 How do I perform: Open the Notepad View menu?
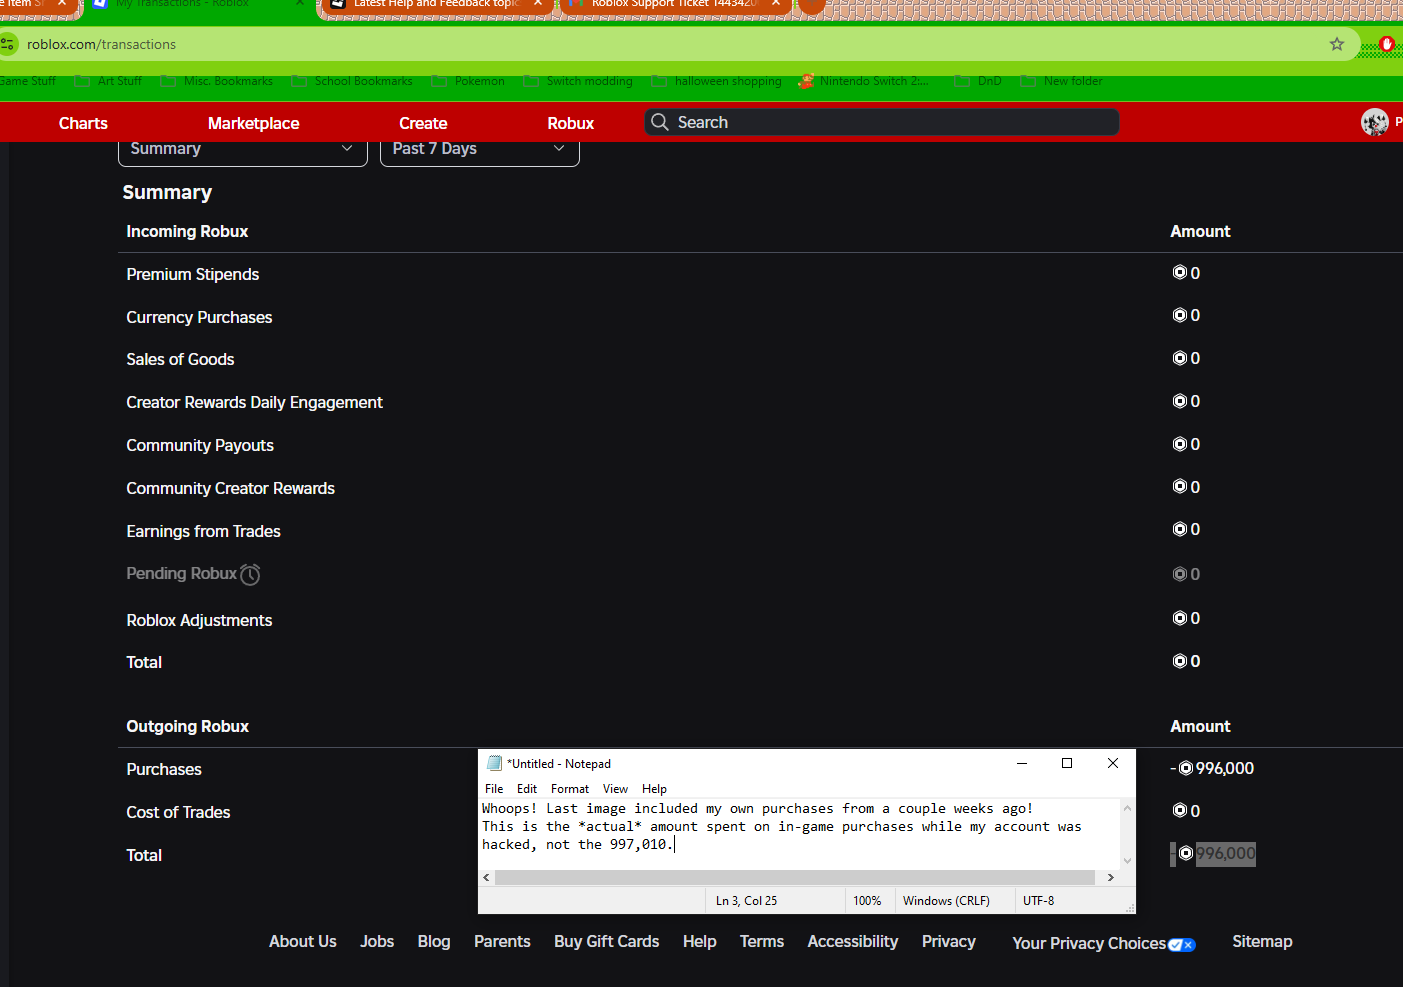coord(615,789)
